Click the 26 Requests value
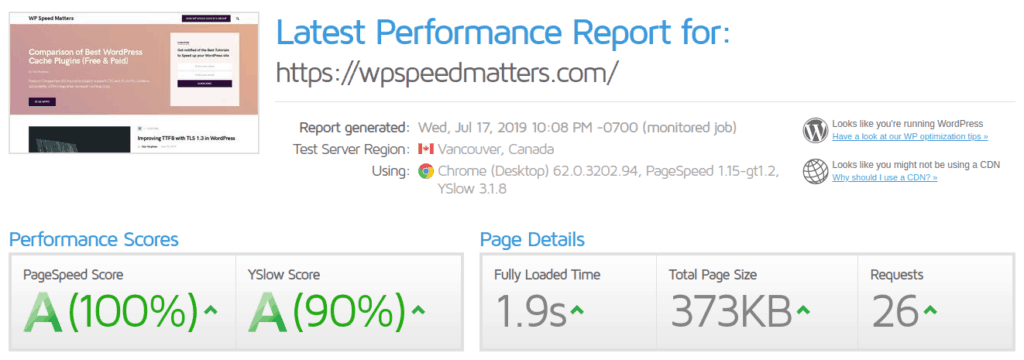 [894, 311]
